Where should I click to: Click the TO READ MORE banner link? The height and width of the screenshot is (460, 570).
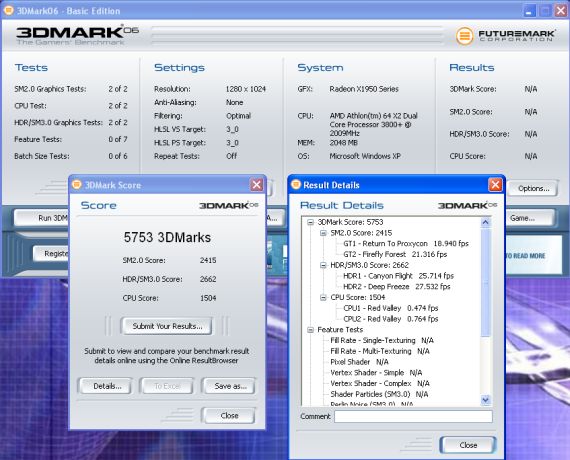pyautogui.click(x=525, y=256)
